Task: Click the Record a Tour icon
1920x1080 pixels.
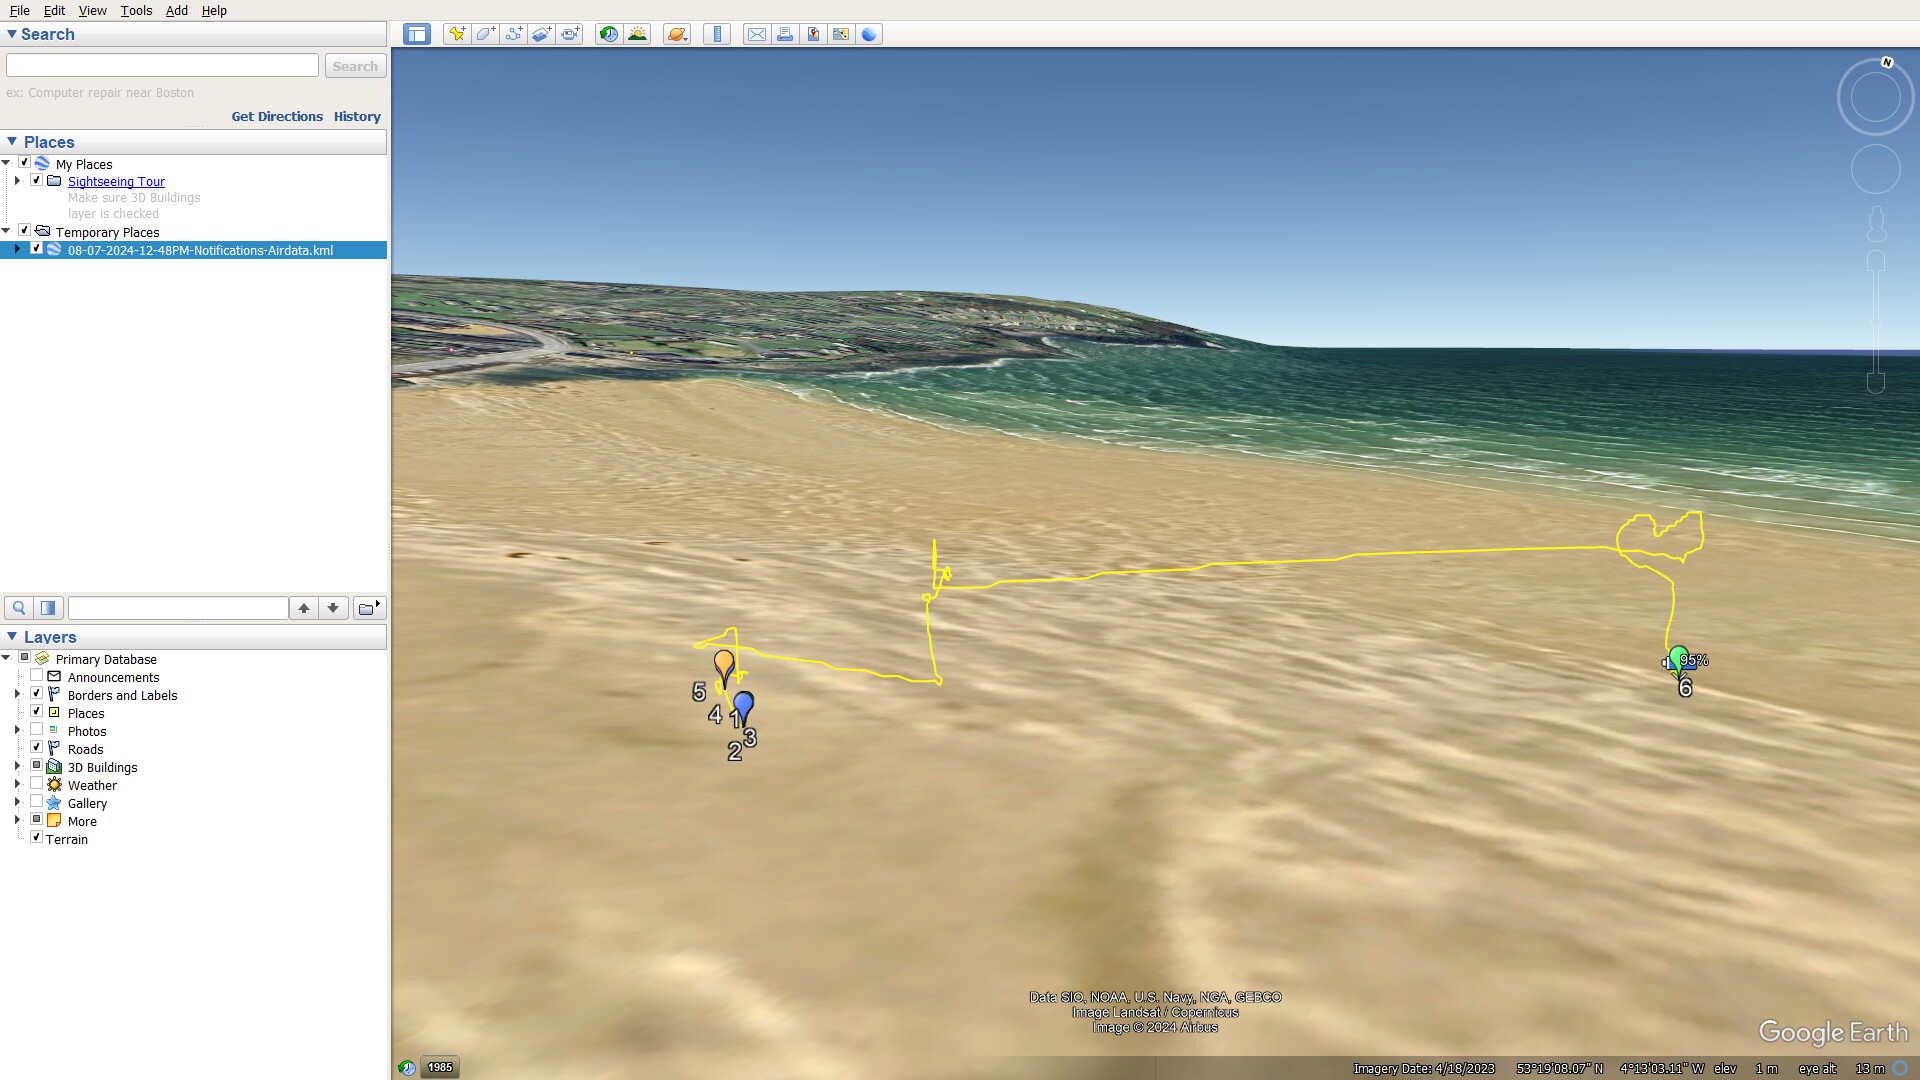Action: tap(570, 34)
